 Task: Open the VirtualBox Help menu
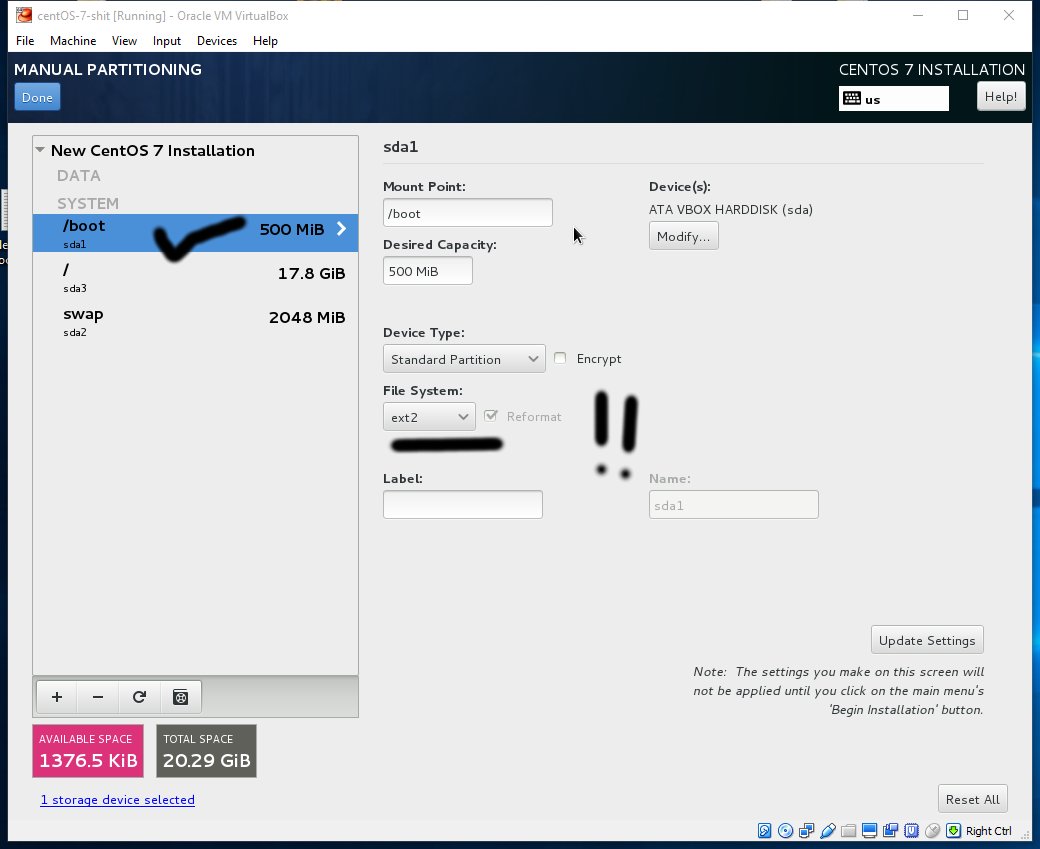coord(265,40)
